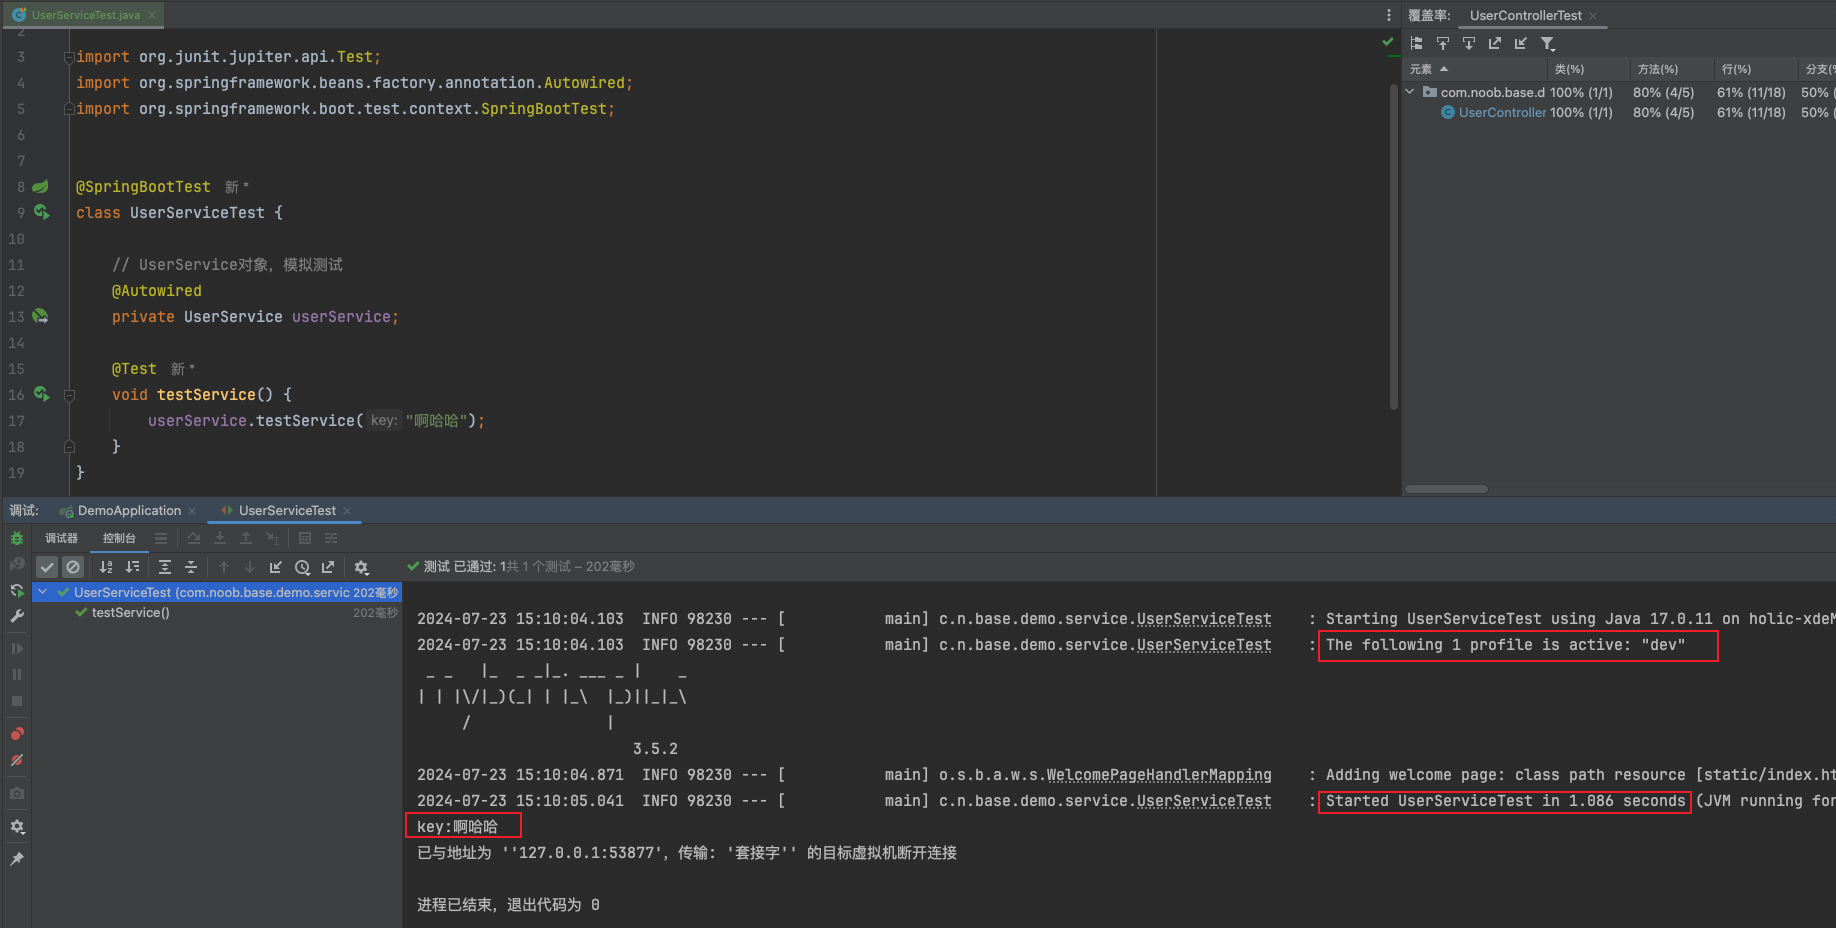The width and height of the screenshot is (1836, 928).
Task: Switch to 控制台 console tab
Action: [119, 538]
